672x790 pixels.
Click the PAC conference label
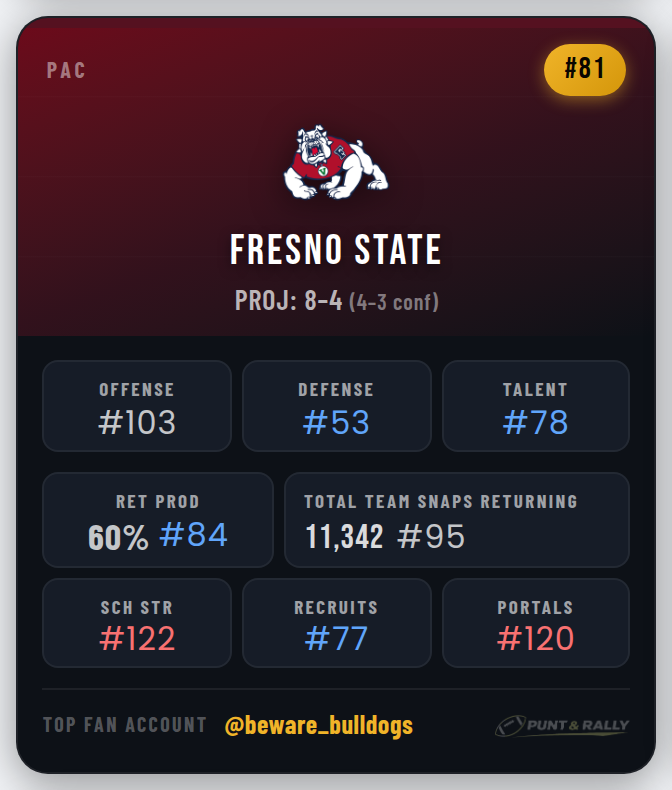point(66,71)
